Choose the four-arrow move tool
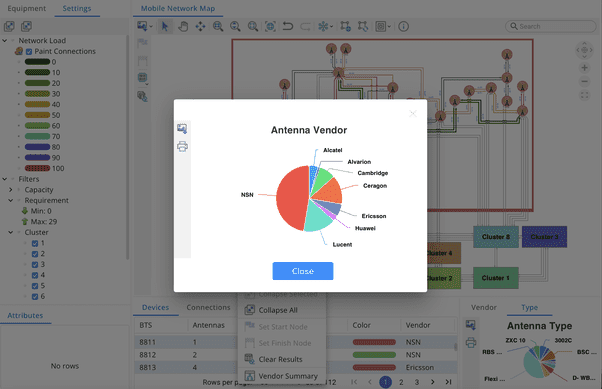602x389 pixels. (200, 26)
